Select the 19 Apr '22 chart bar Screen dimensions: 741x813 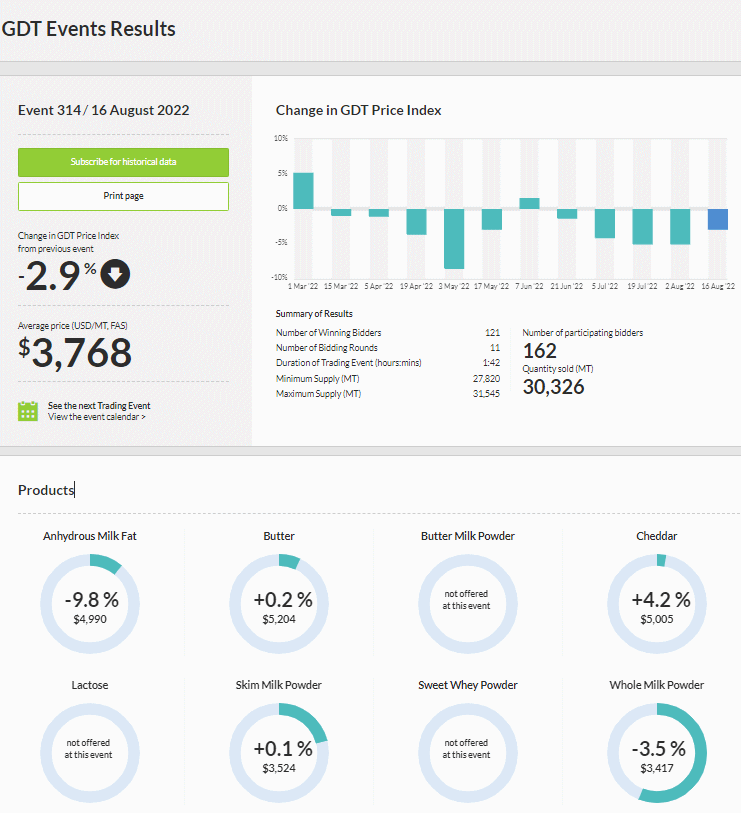pos(416,222)
